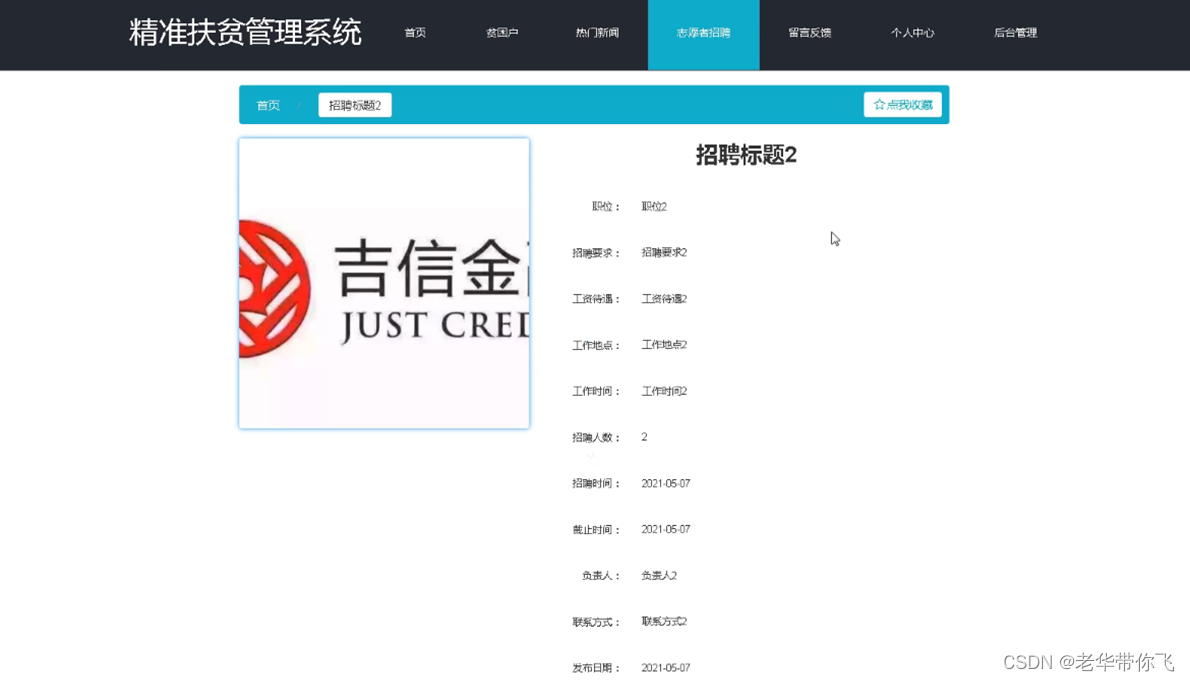Open the 贫困户 navigation menu item
The height and width of the screenshot is (681, 1190).
pos(502,33)
